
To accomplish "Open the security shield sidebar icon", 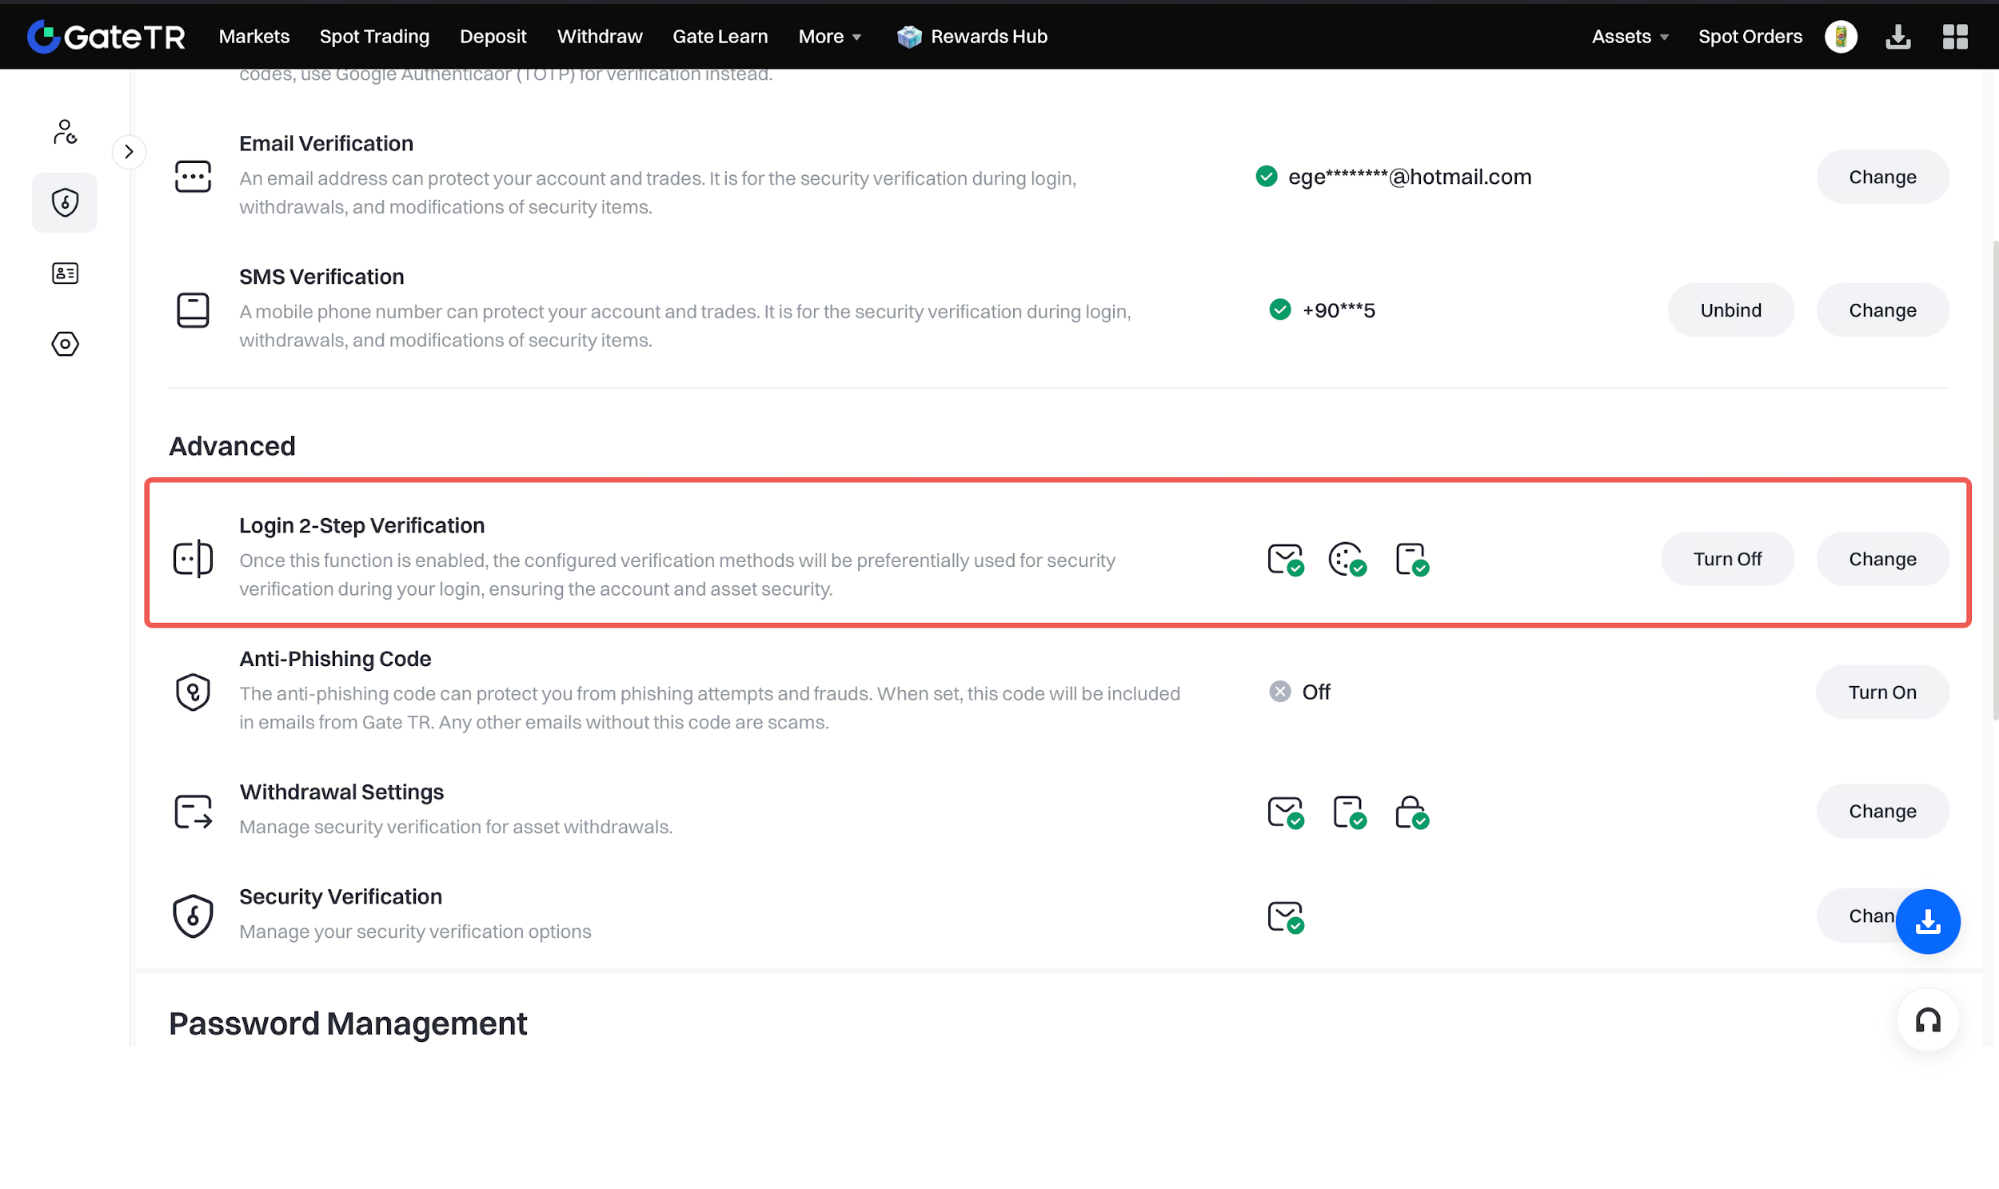I will 65,203.
